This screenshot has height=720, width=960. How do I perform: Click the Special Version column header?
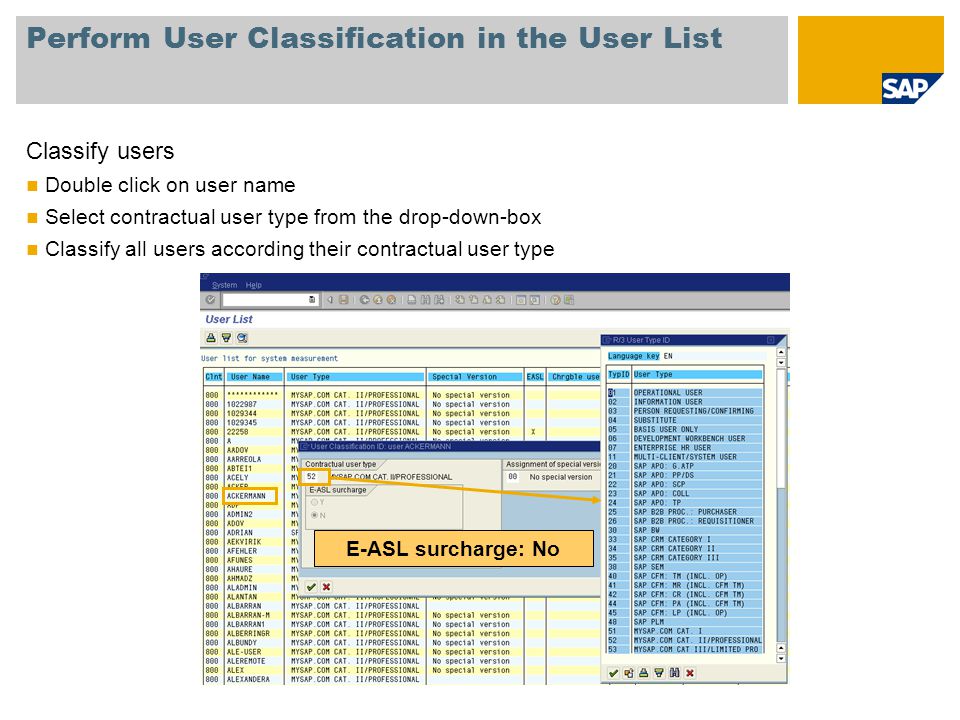(x=475, y=377)
